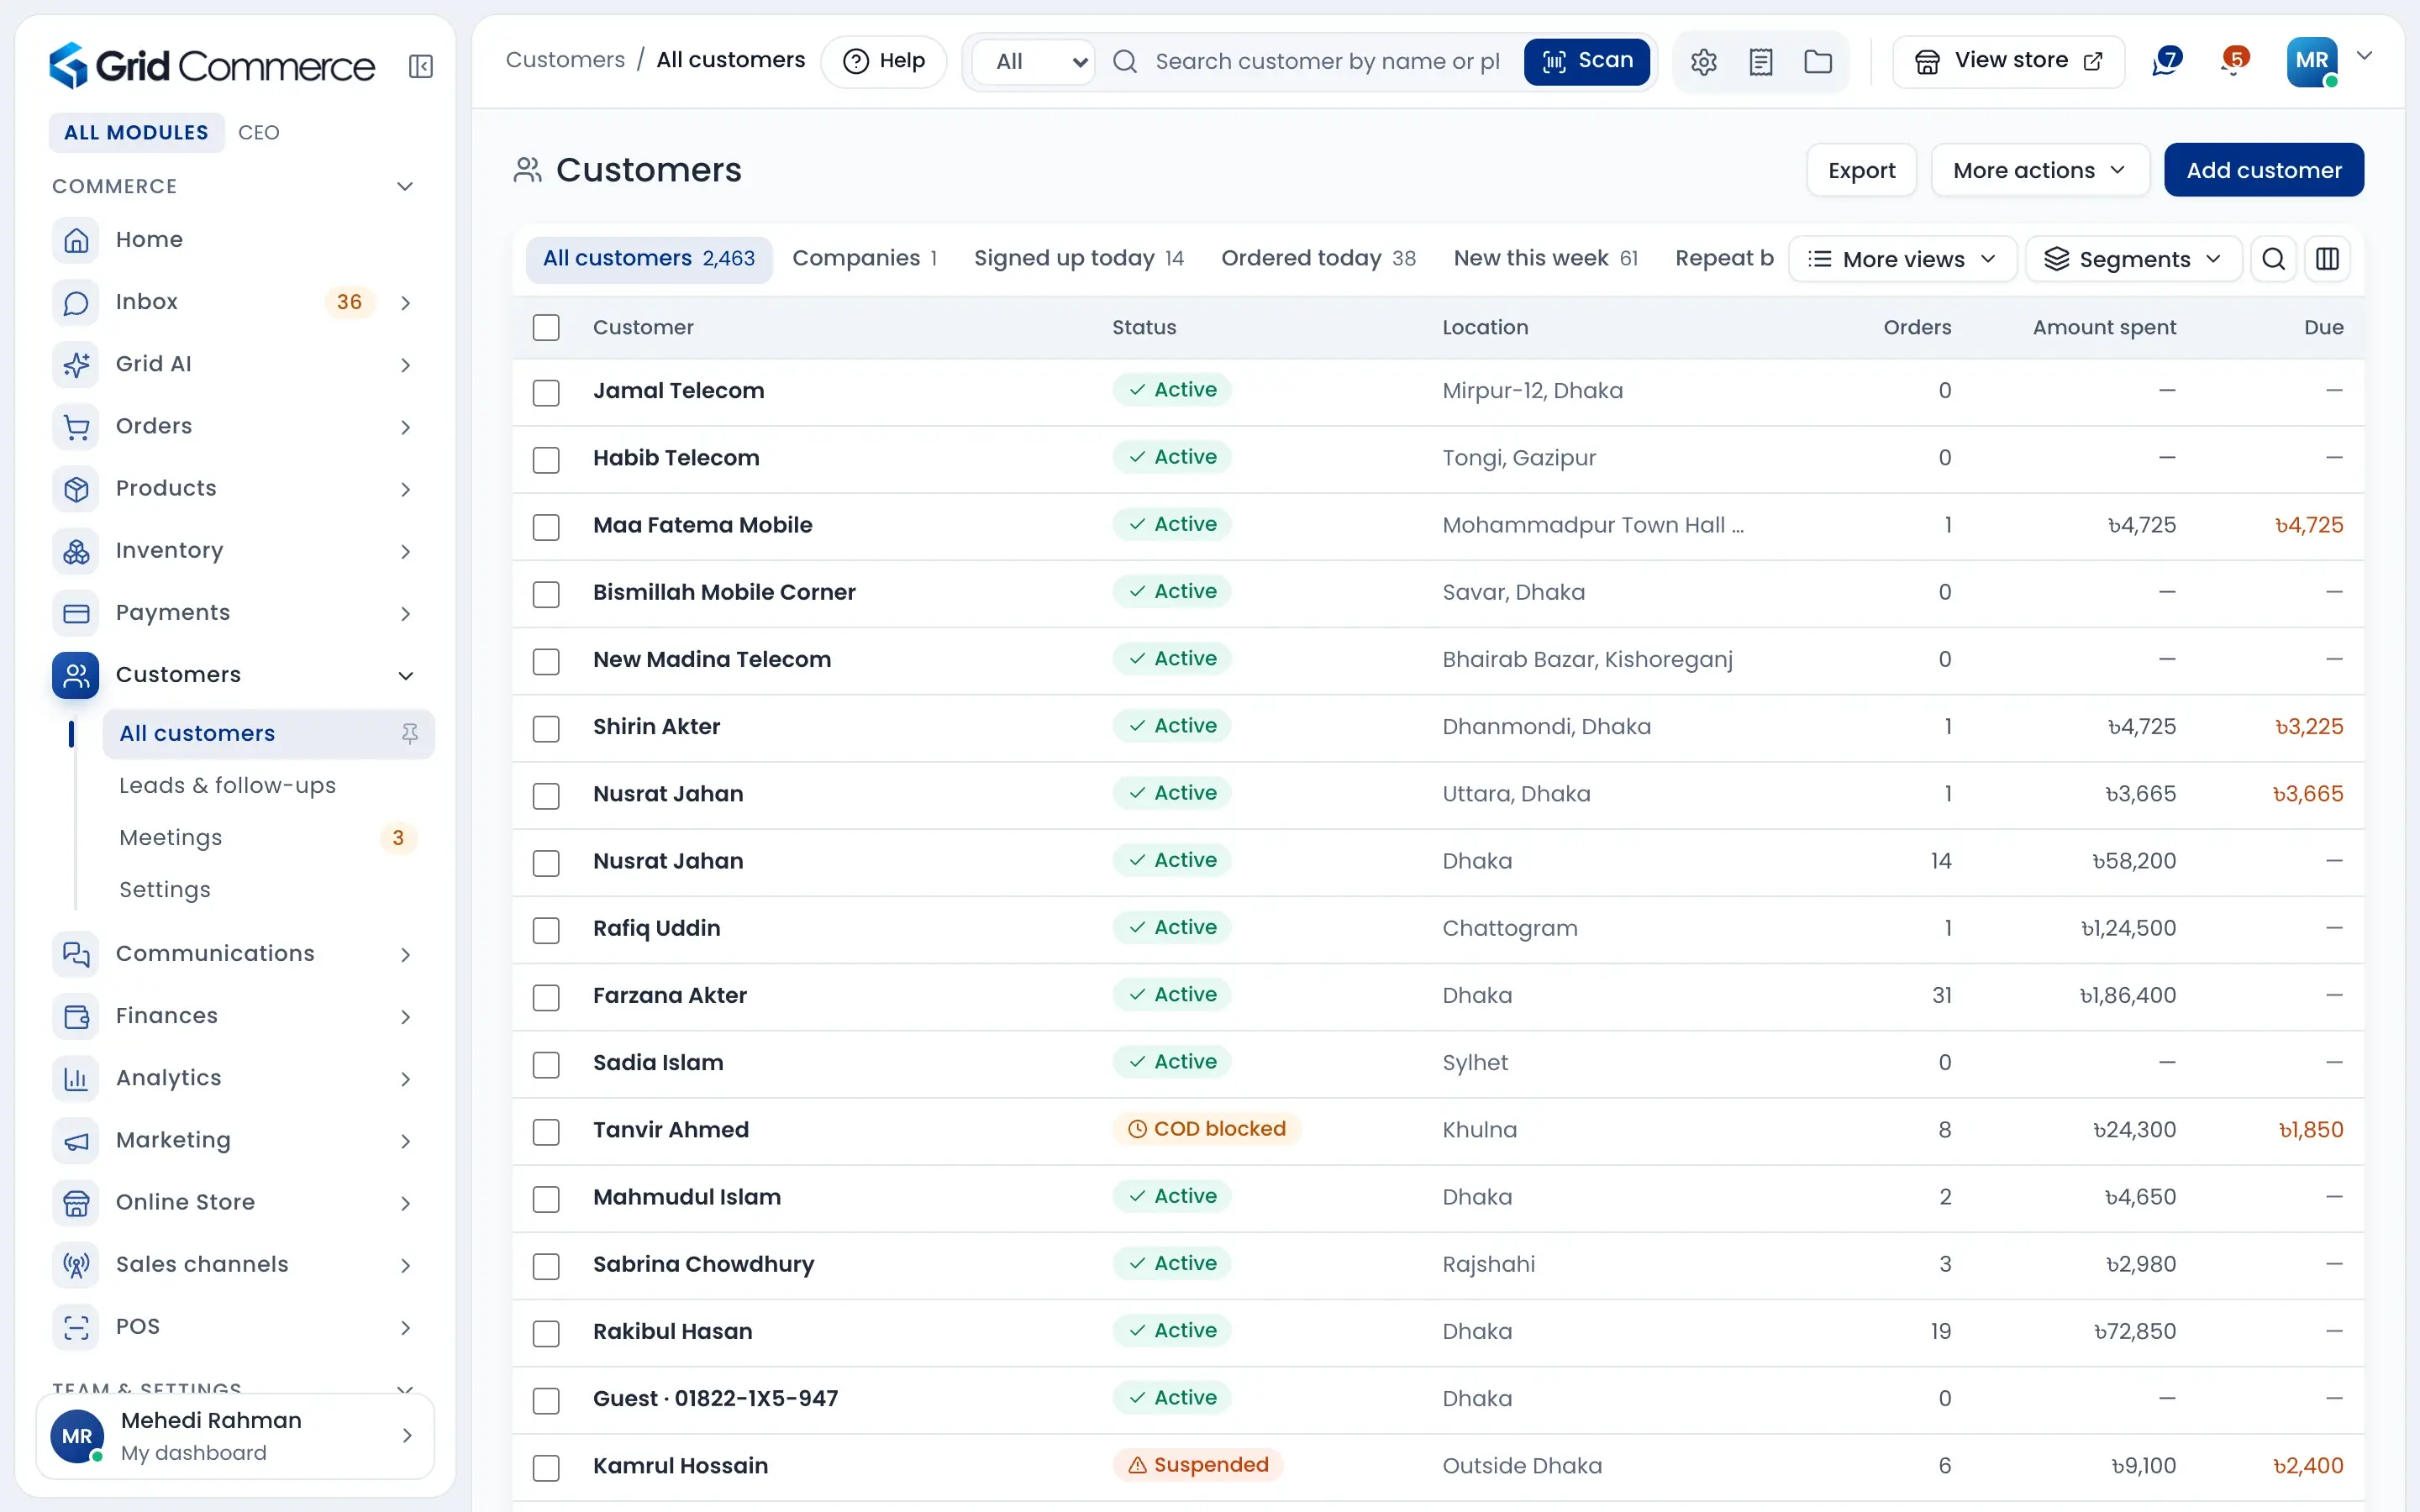The height and width of the screenshot is (1512, 2420).
Task: Open the All search filter dropdown
Action: coord(1034,62)
